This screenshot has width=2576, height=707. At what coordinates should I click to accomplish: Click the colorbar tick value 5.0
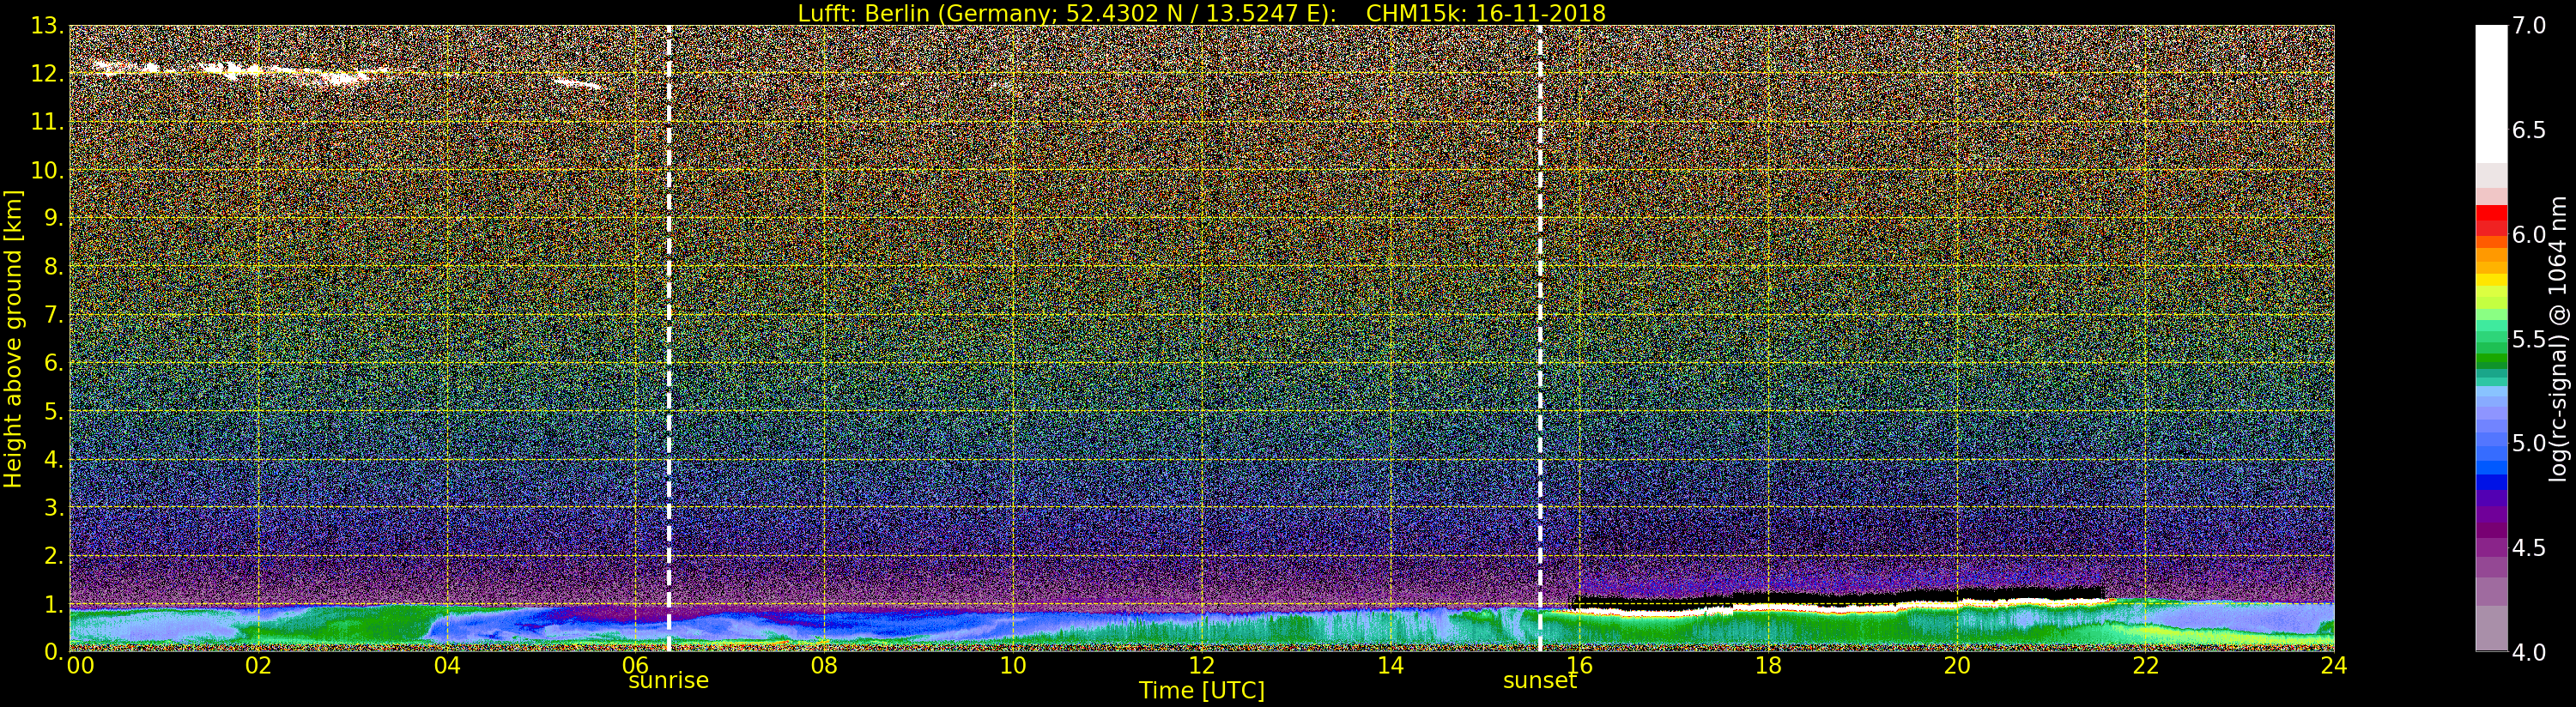[x=2529, y=443]
